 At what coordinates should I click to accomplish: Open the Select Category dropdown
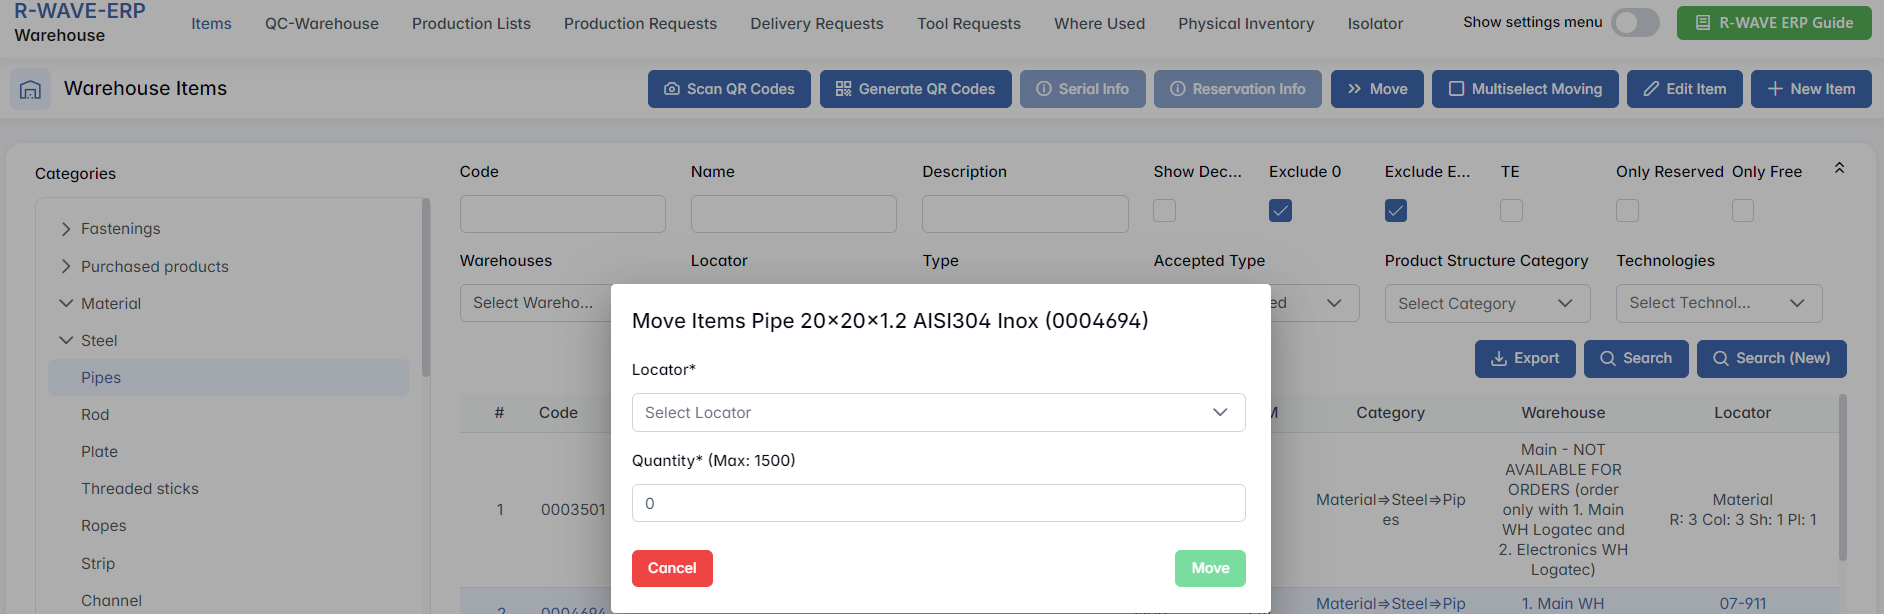1486,304
